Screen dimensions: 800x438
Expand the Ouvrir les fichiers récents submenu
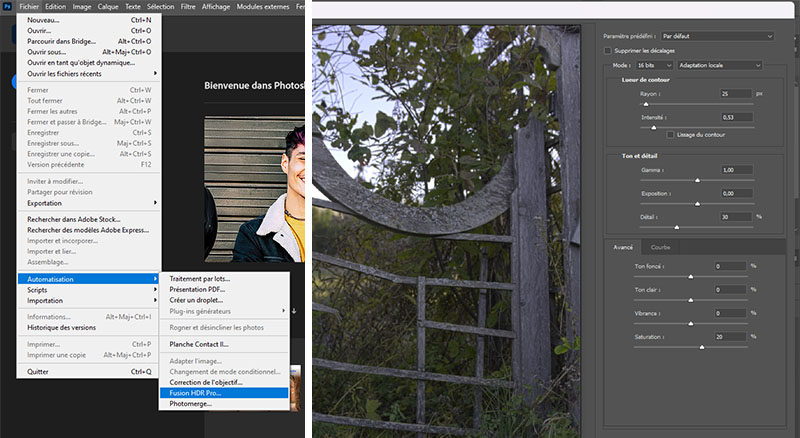pyautogui.click(x=89, y=74)
